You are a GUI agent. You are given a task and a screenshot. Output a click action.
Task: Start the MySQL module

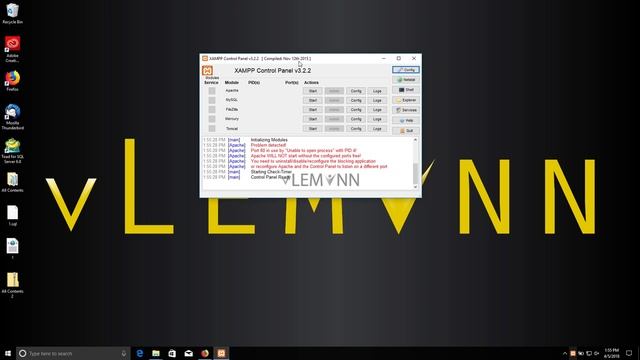click(x=313, y=100)
